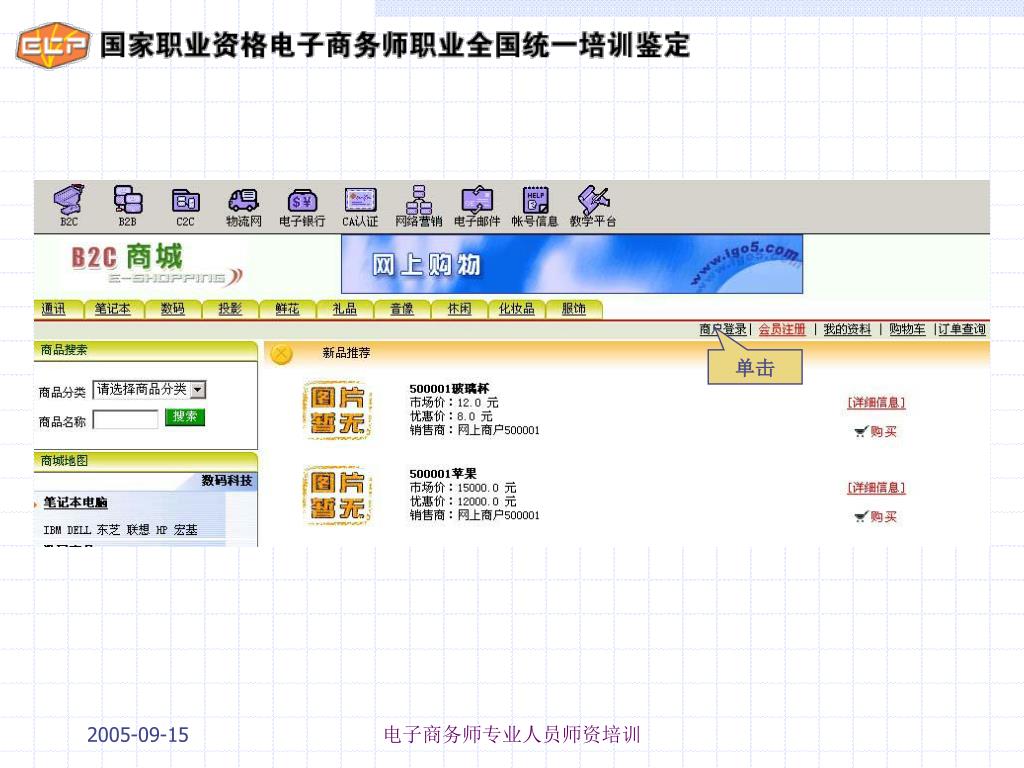Click the 新品推荐 section title
The height and width of the screenshot is (768, 1024).
pos(346,353)
